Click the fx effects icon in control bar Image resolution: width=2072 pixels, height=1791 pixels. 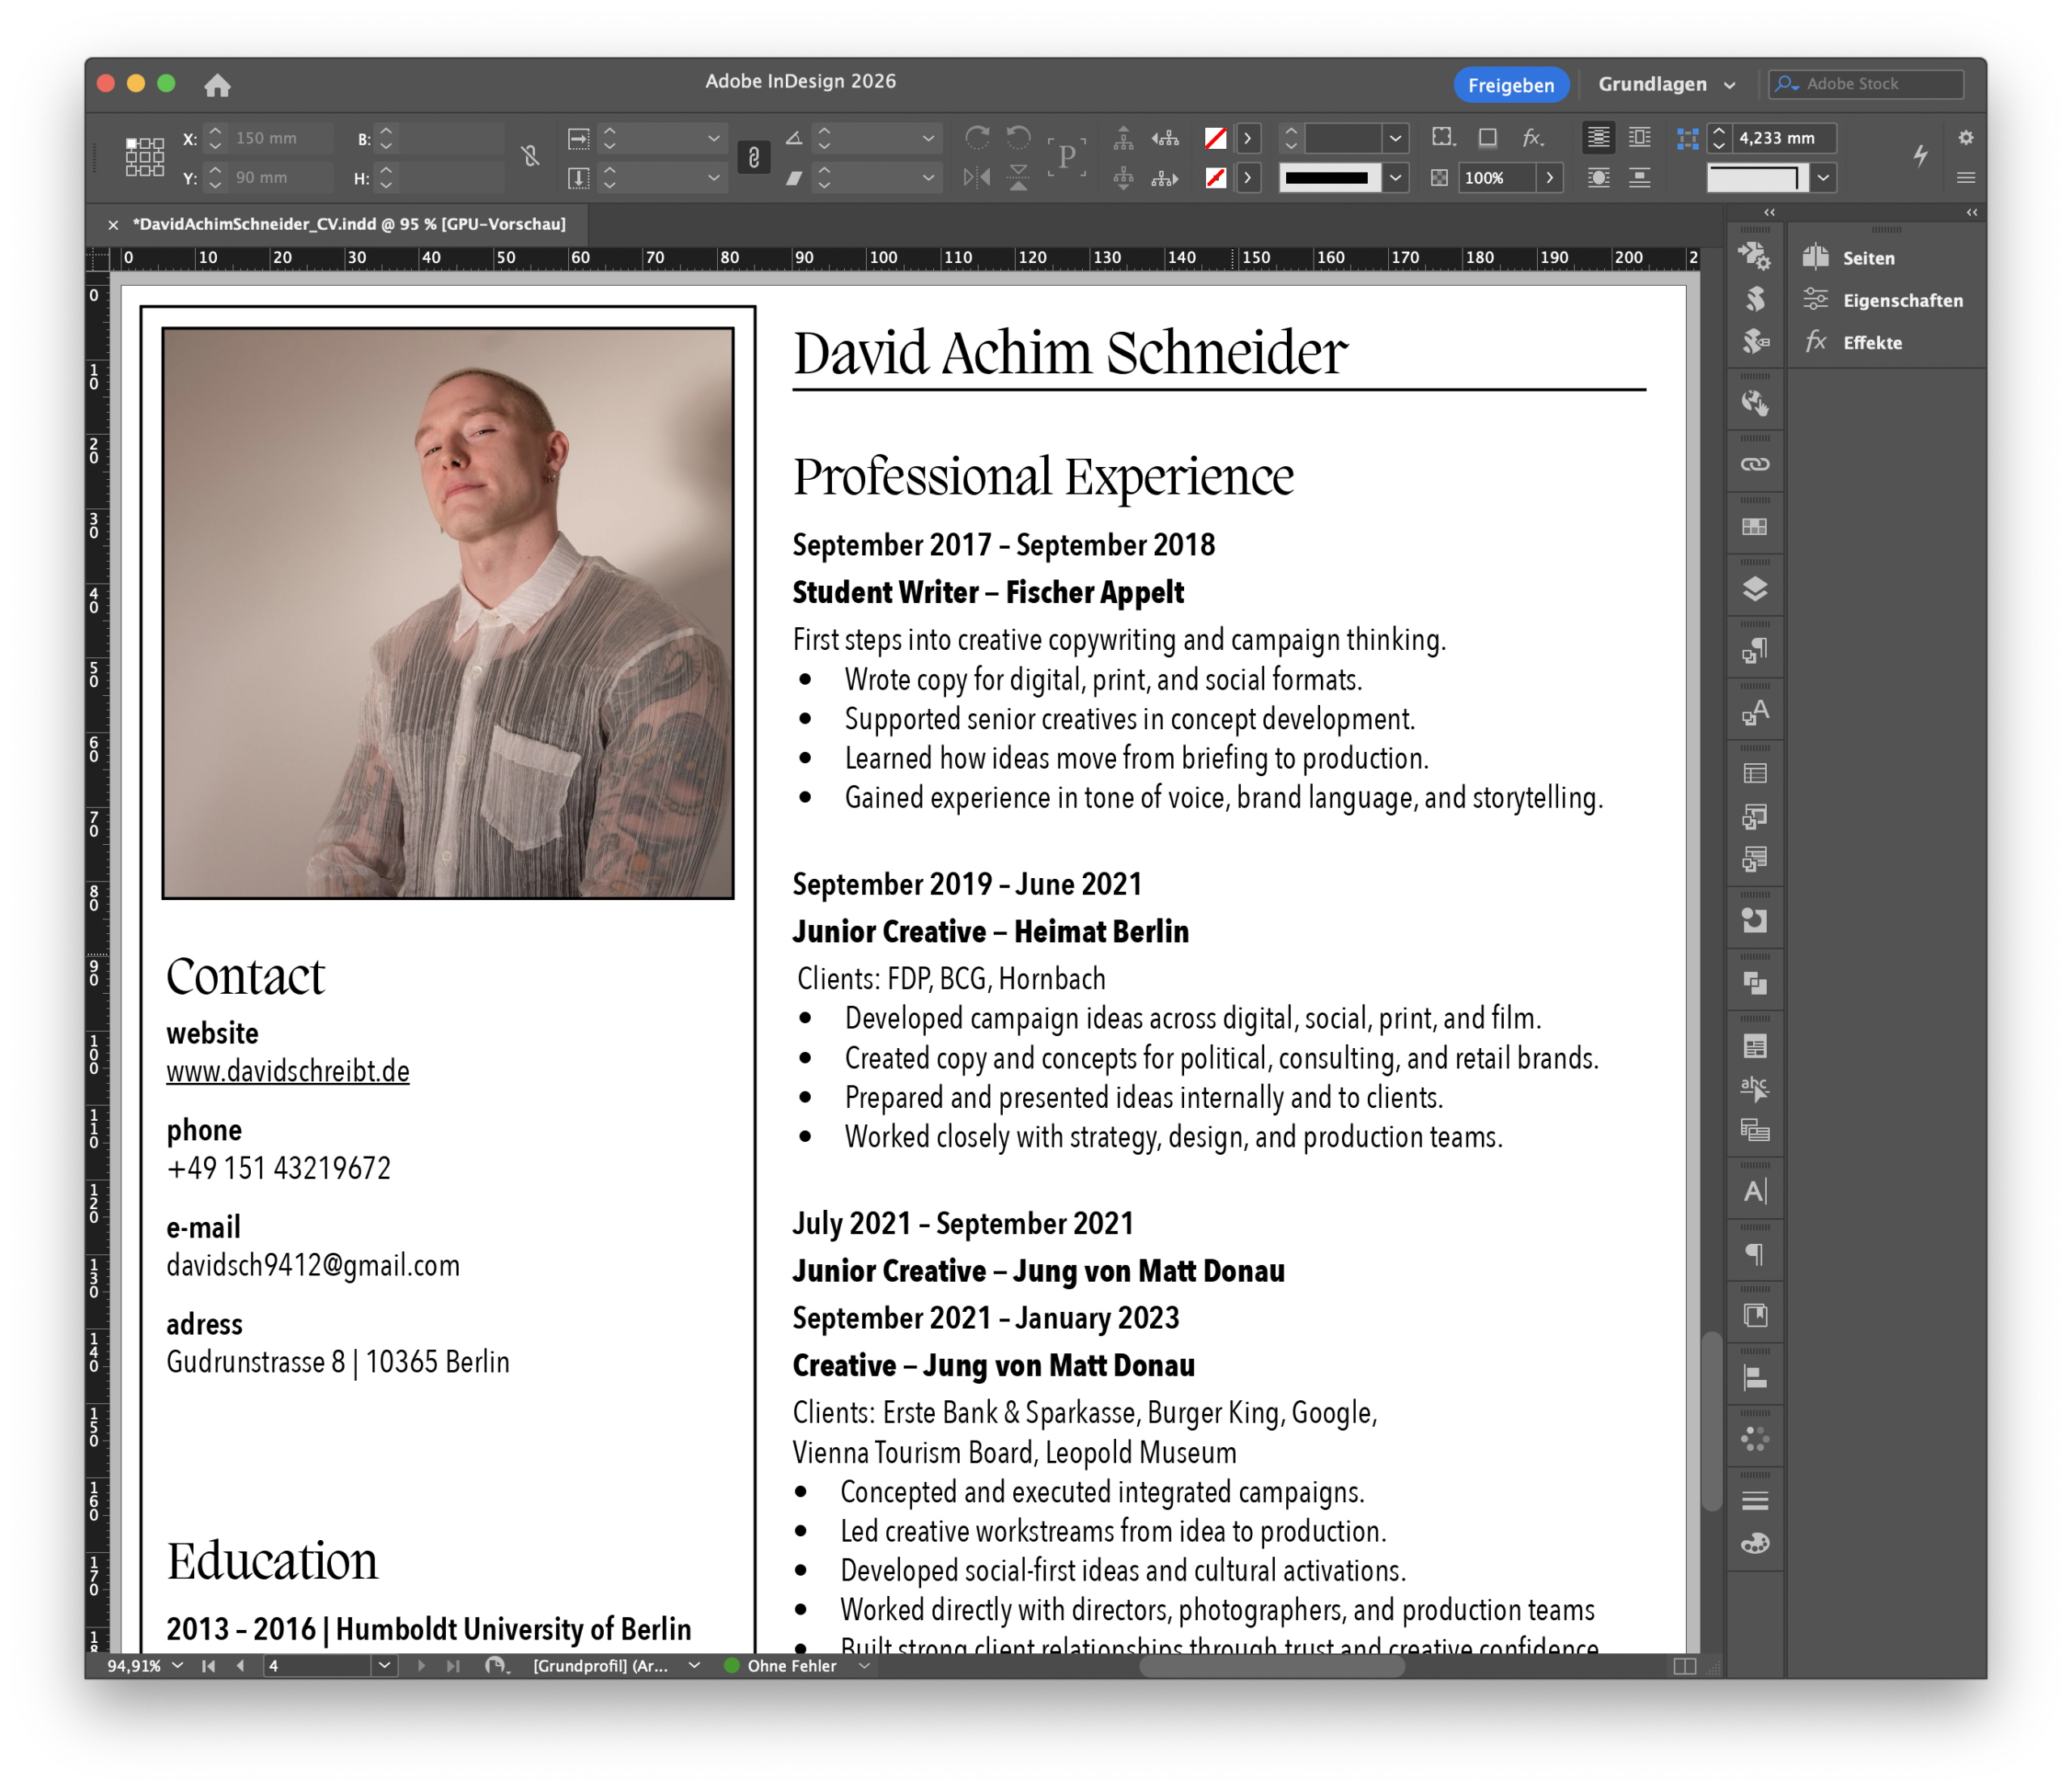click(1532, 138)
